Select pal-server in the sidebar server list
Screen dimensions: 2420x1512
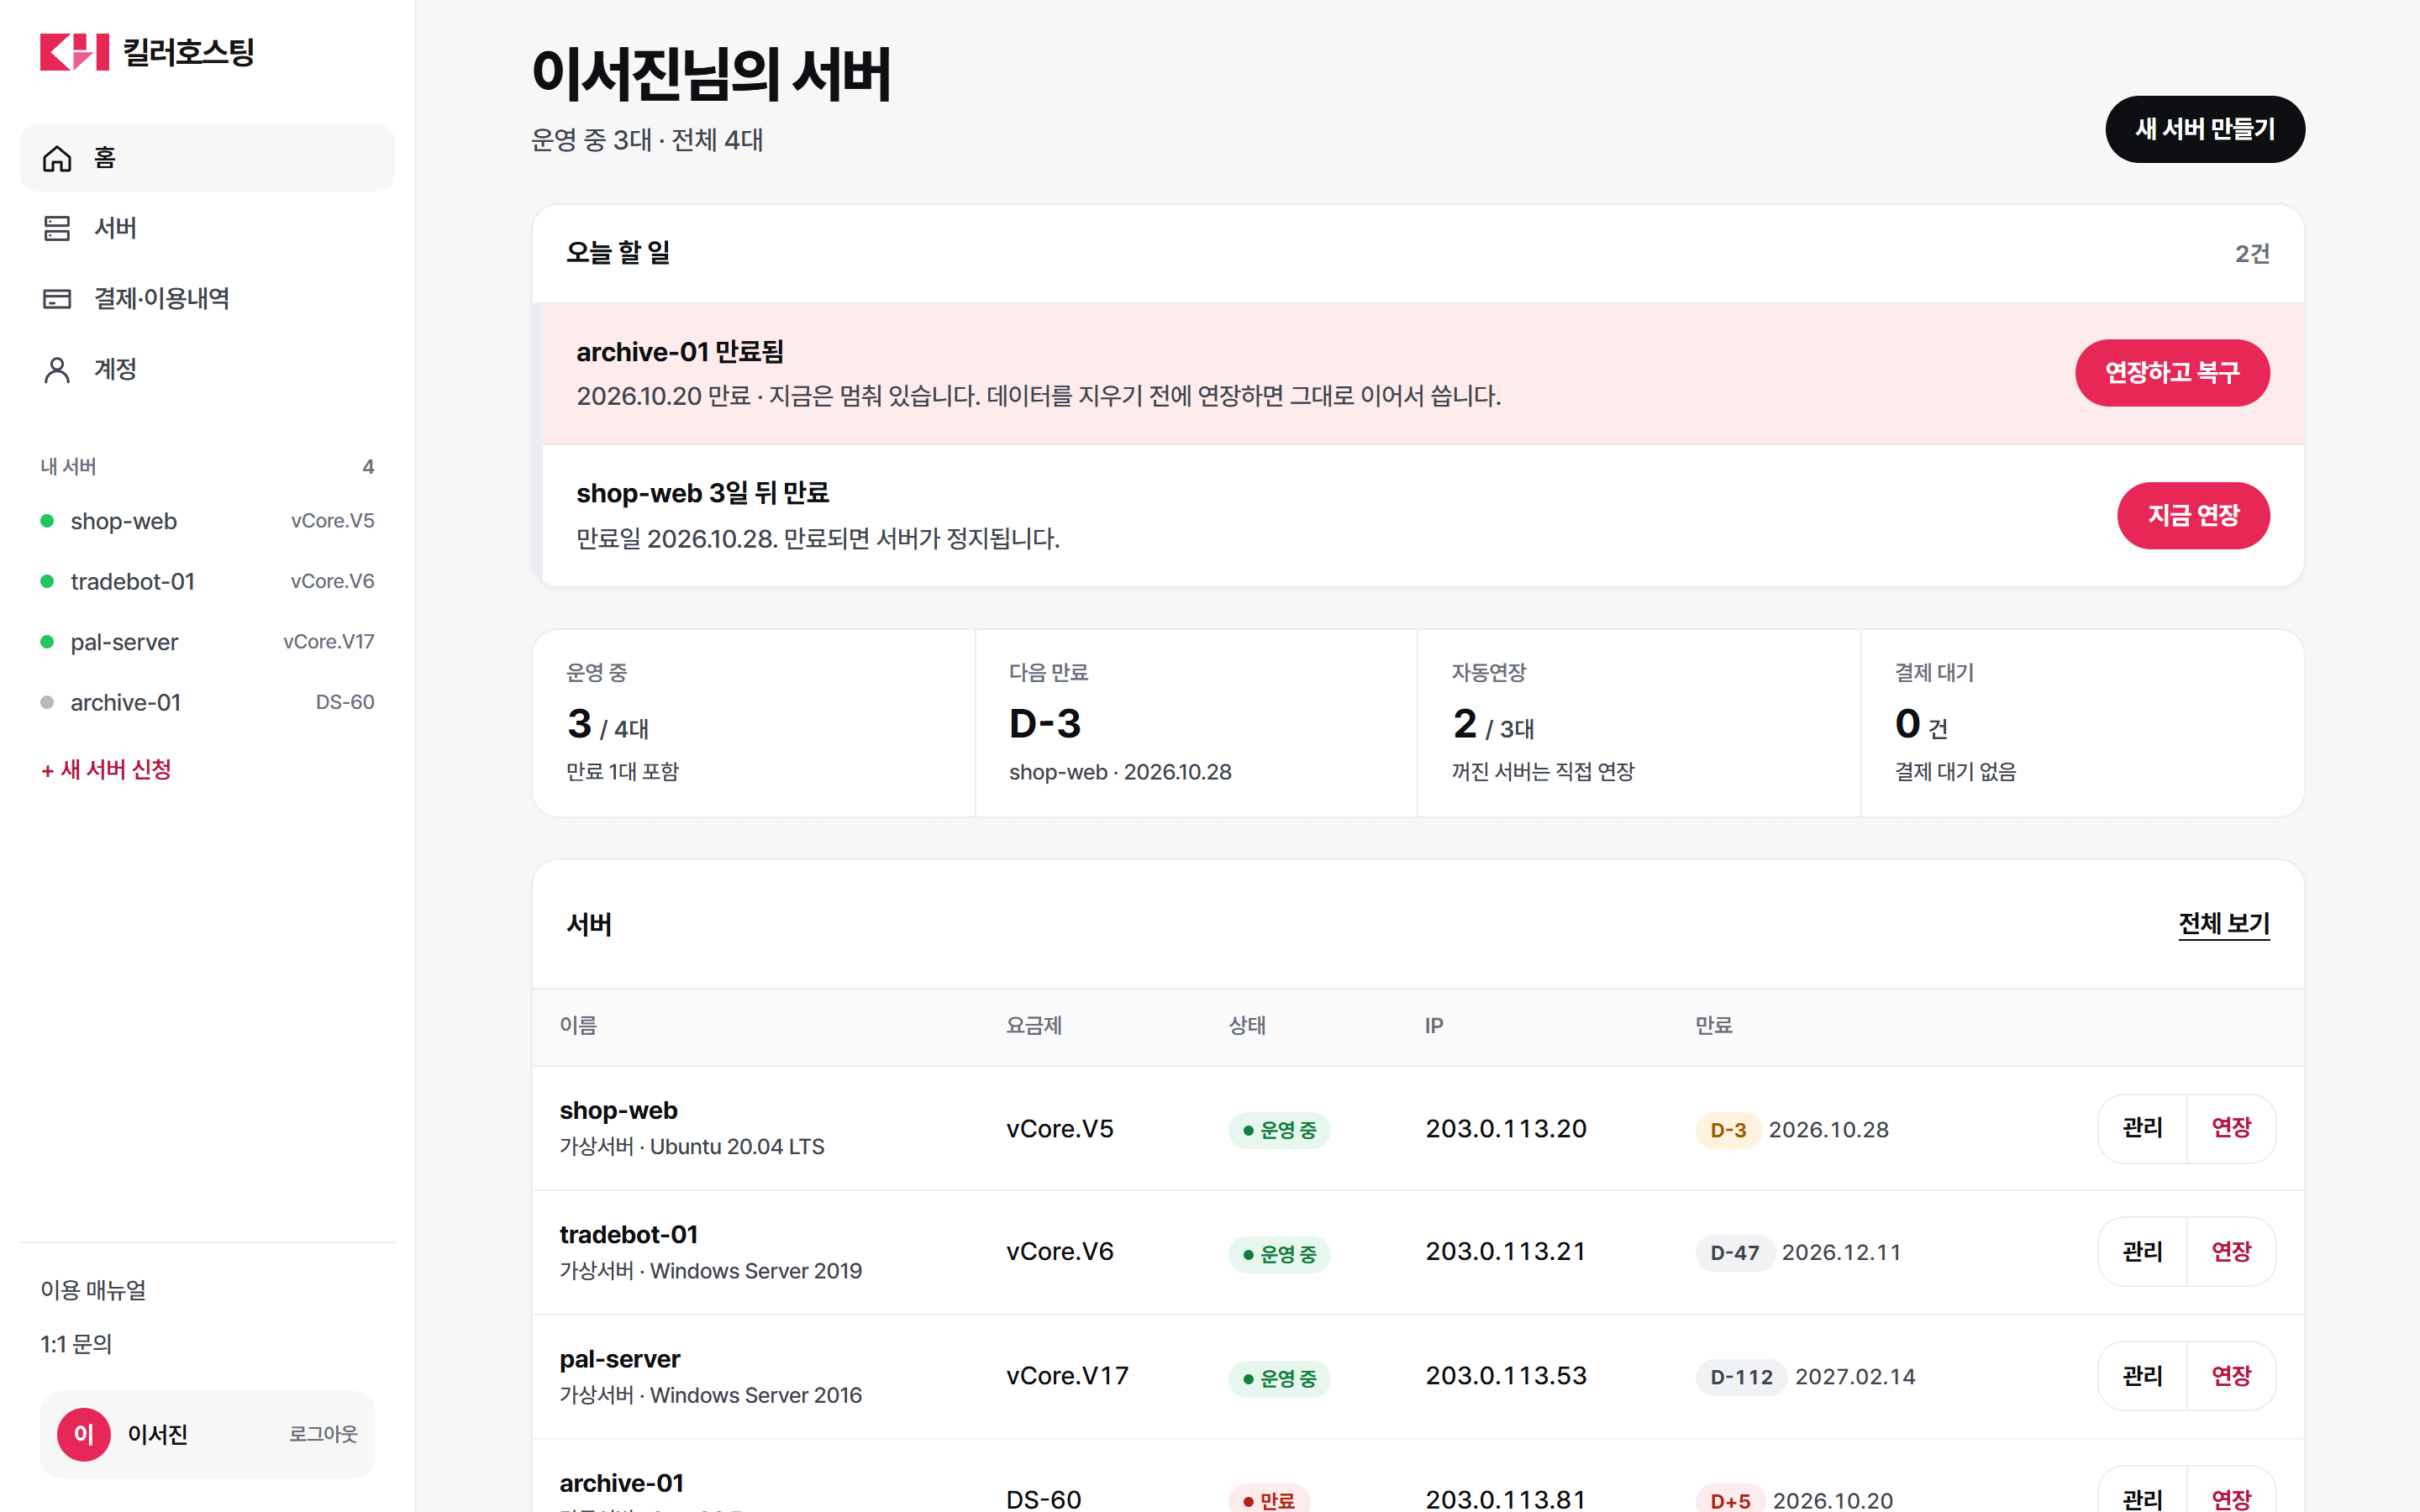click(x=207, y=642)
